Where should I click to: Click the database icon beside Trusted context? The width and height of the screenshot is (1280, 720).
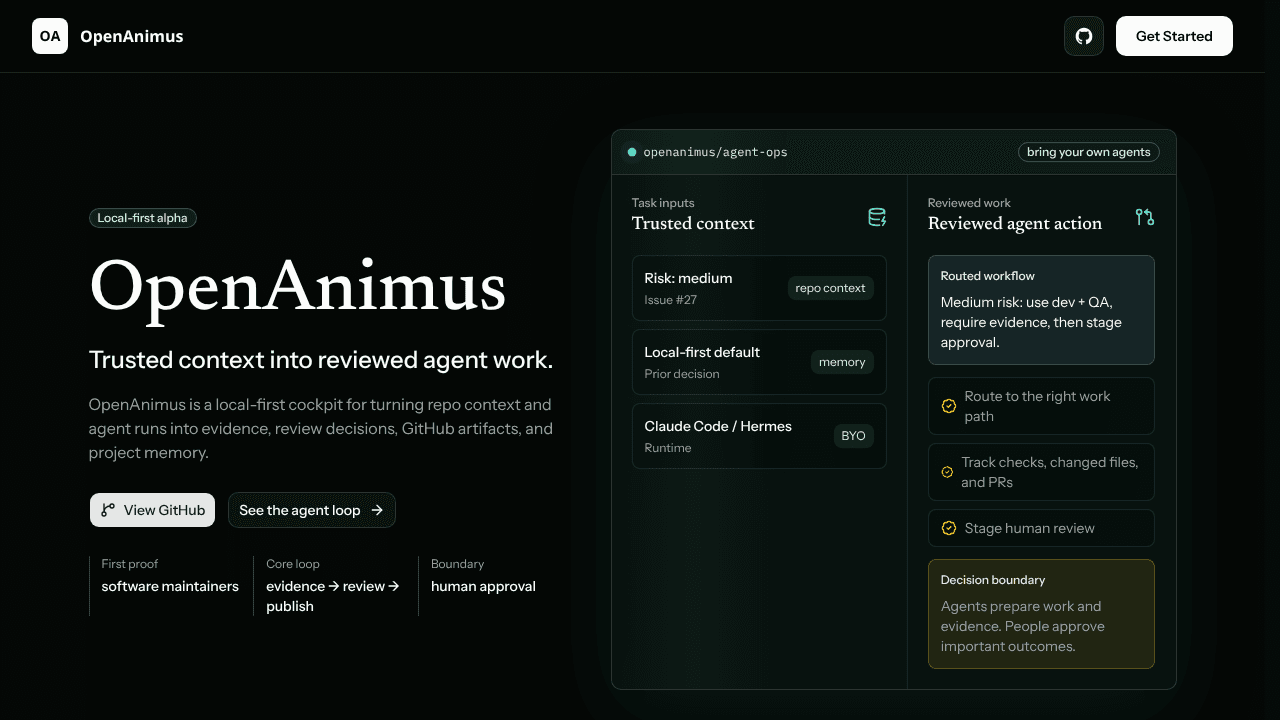point(877,217)
